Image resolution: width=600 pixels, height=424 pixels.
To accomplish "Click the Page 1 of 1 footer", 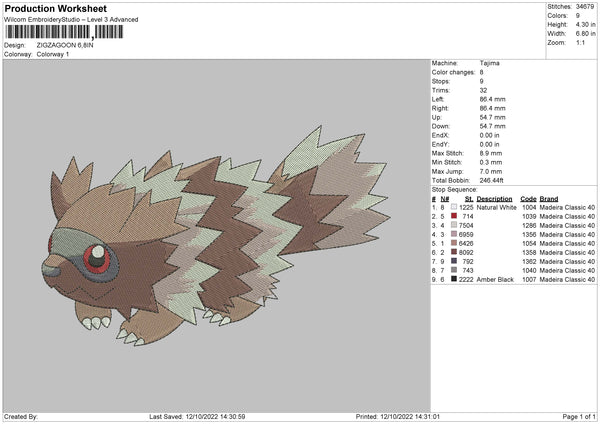I will click(579, 416).
